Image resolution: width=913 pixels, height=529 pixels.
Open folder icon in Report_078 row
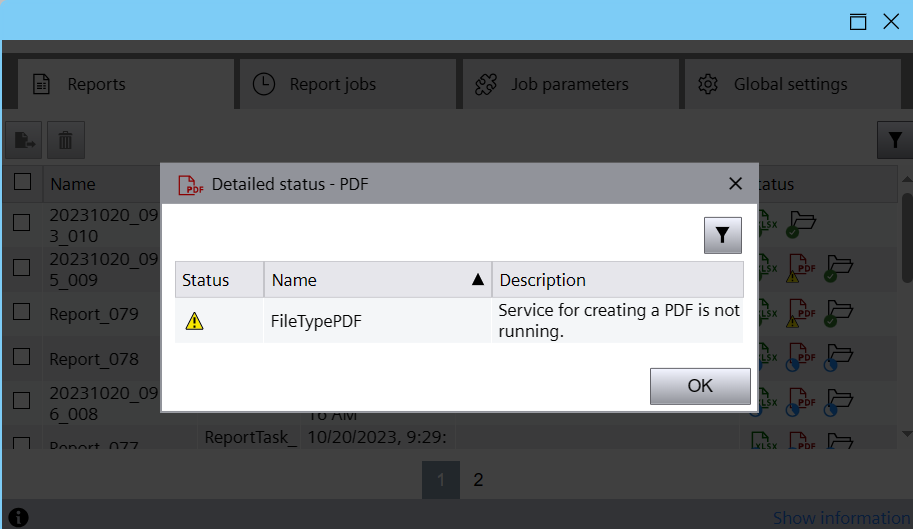click(x=838, y=357)
